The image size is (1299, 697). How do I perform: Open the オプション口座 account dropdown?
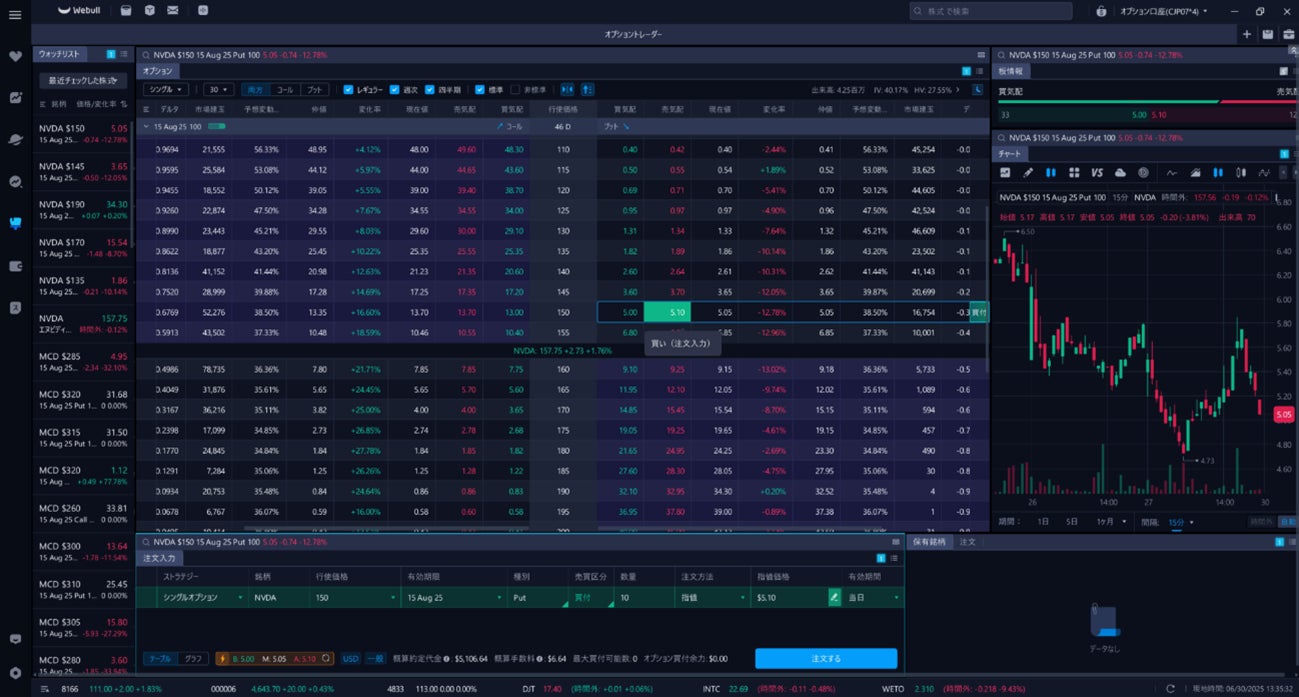point(1164,11)
